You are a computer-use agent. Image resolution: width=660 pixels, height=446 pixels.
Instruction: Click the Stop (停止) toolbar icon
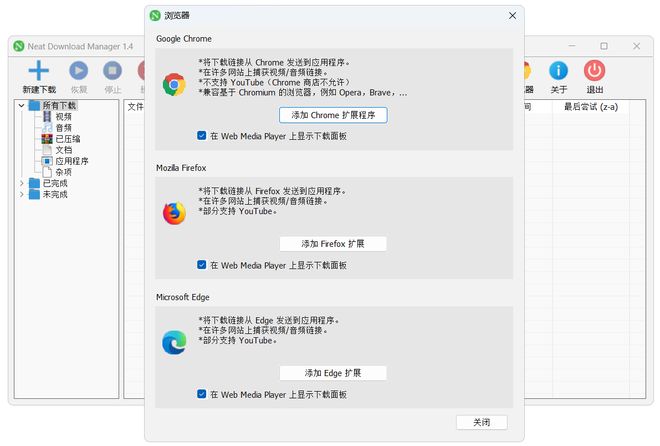(x=112, y=70)
